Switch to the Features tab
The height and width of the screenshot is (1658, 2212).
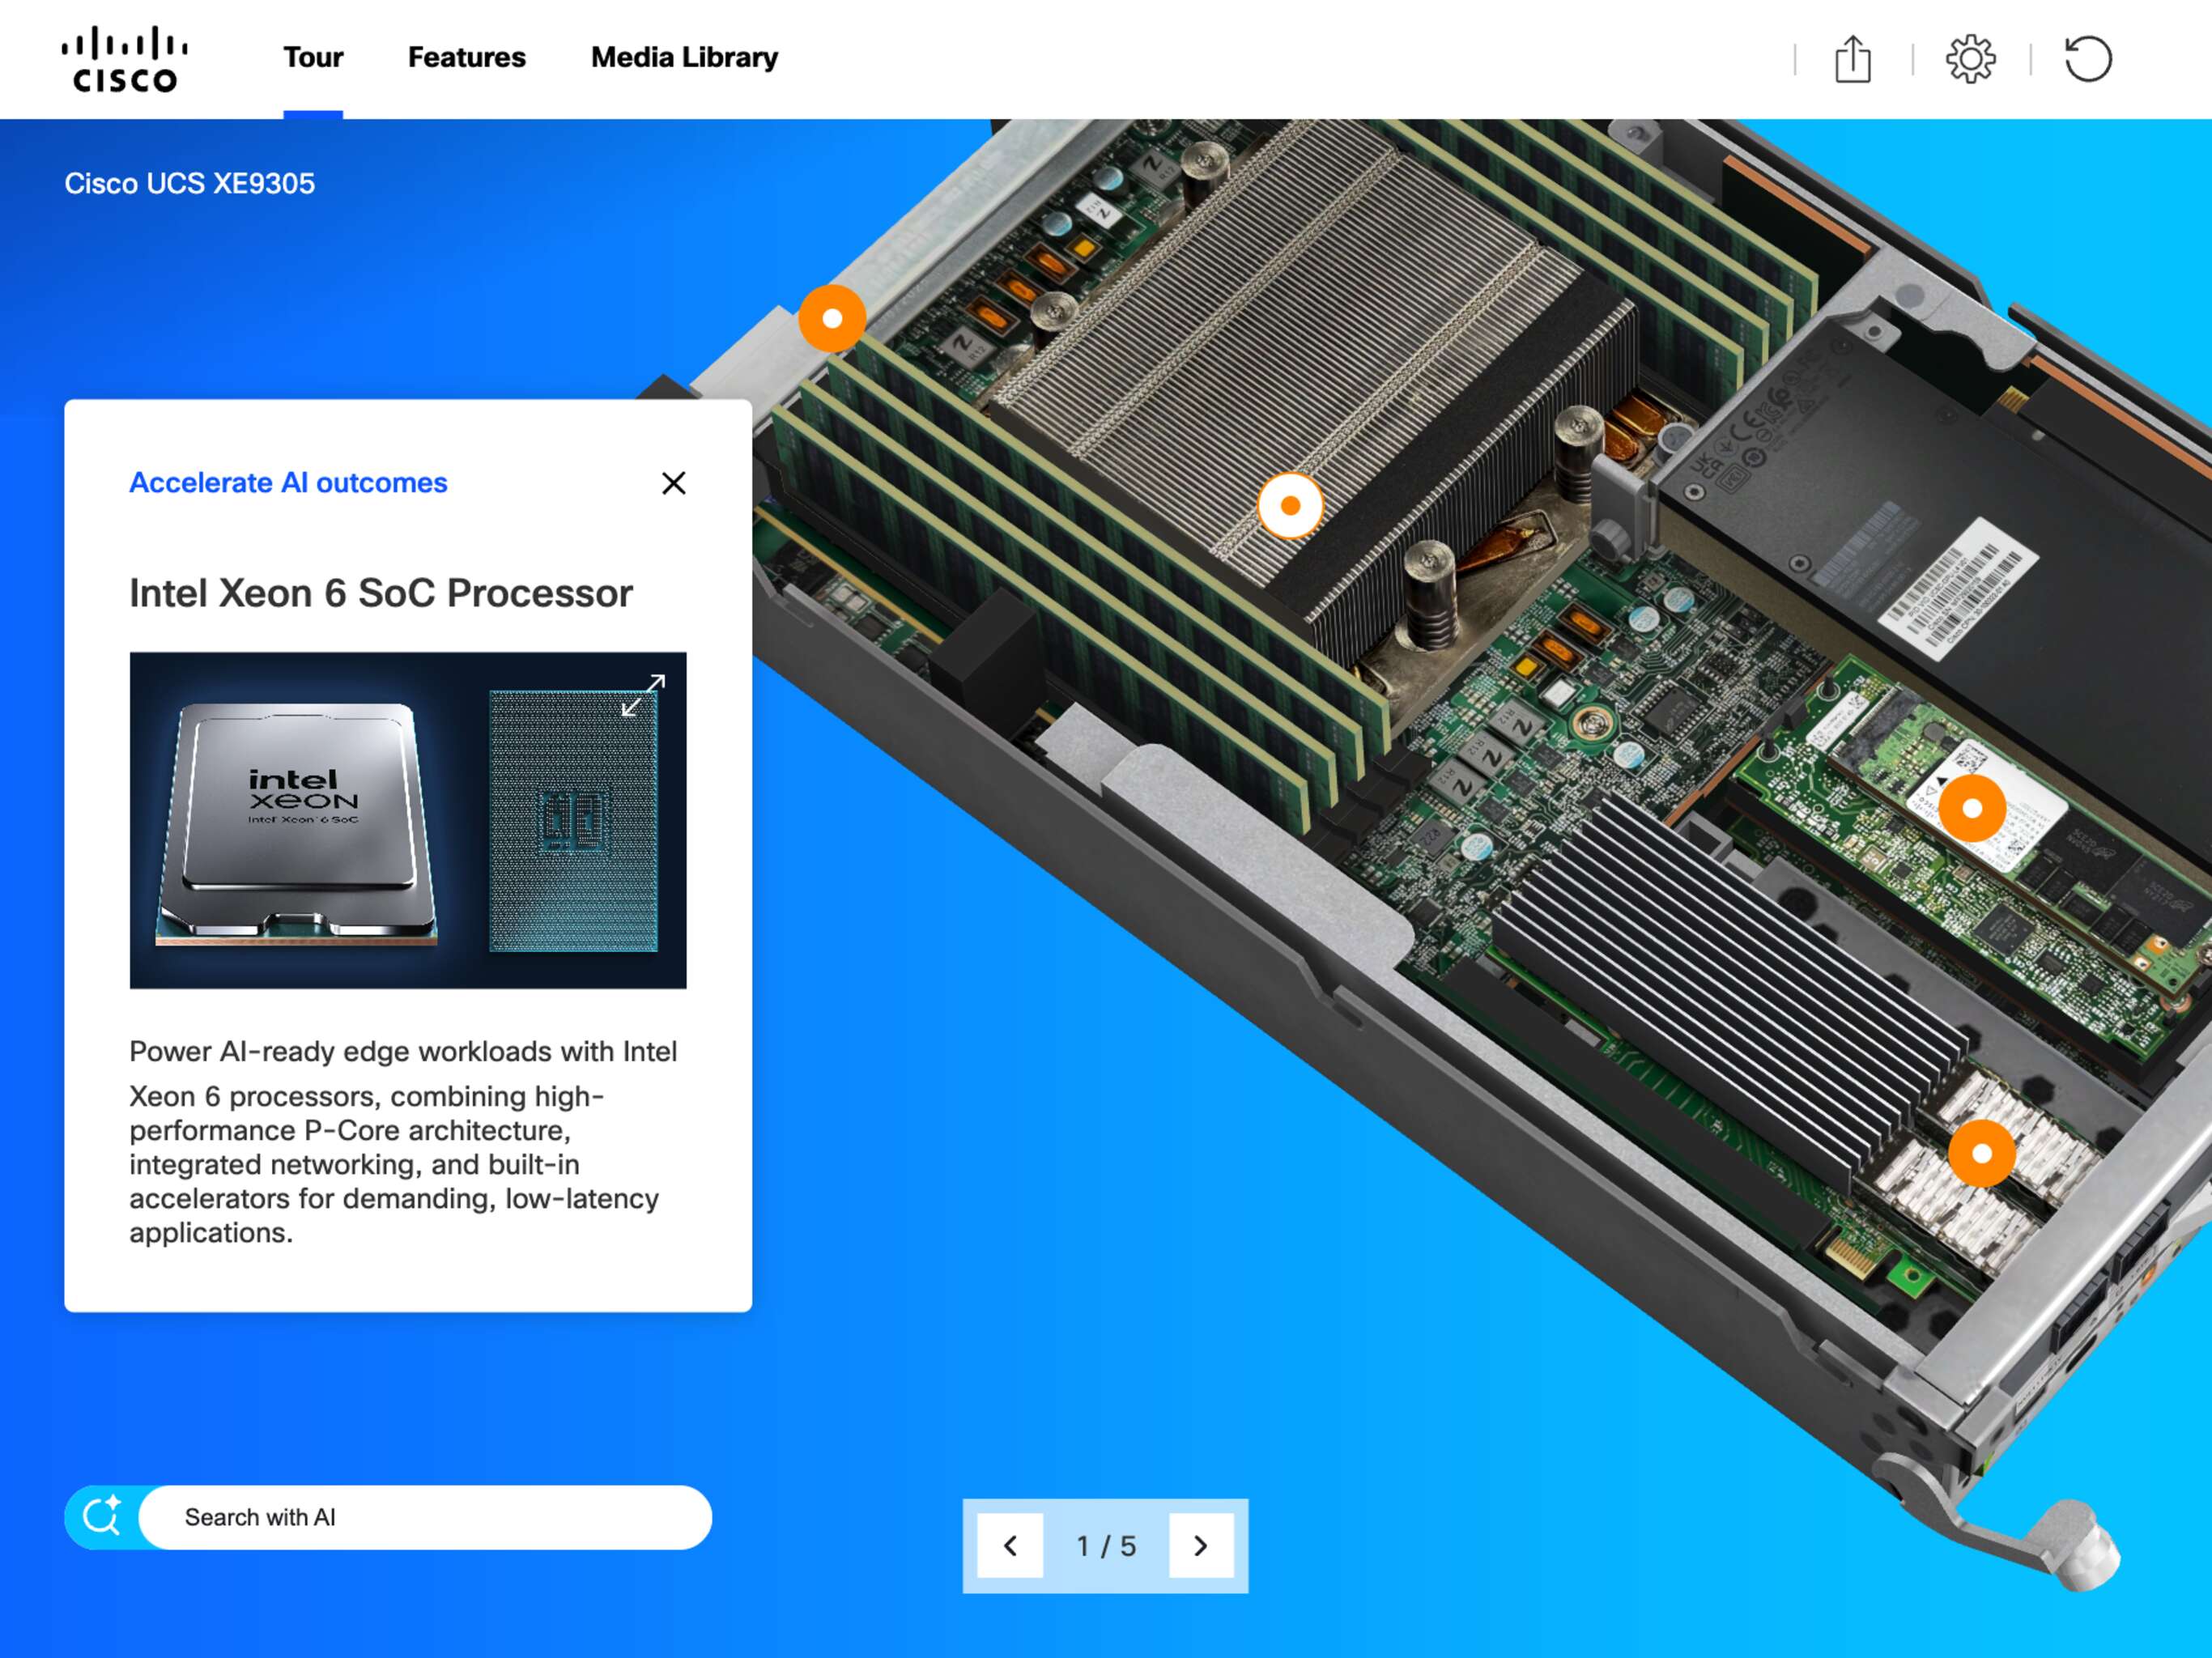pyautogui.click(x=466, y=58)
